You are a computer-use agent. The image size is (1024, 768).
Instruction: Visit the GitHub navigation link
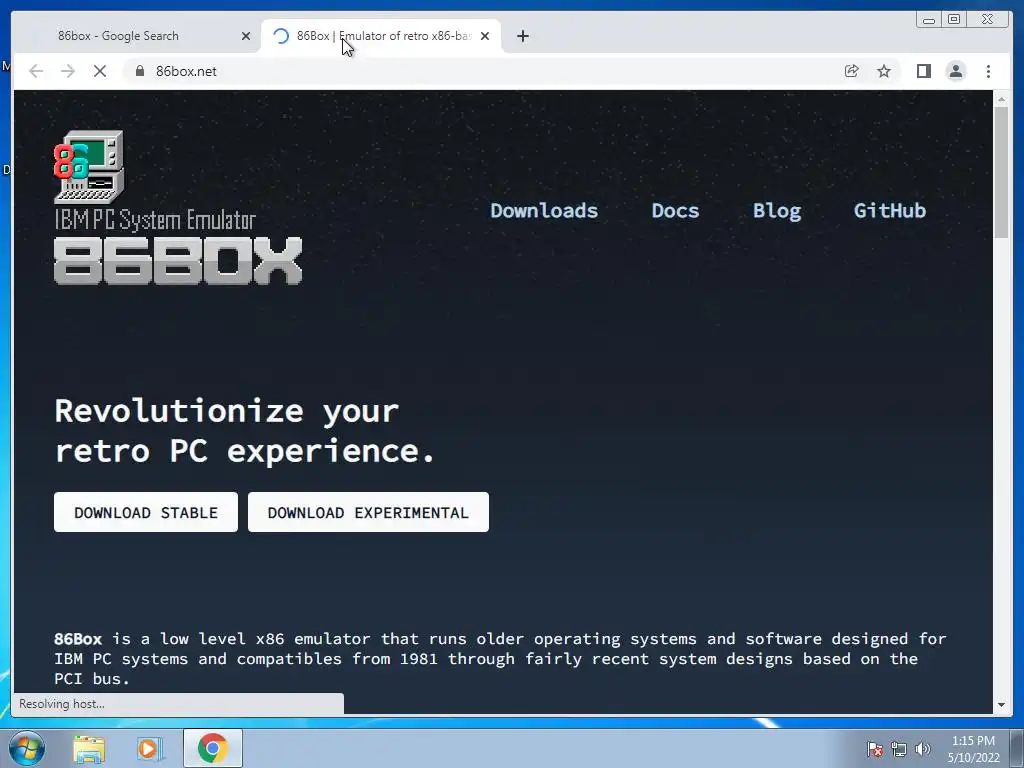(x=889, y=210)
